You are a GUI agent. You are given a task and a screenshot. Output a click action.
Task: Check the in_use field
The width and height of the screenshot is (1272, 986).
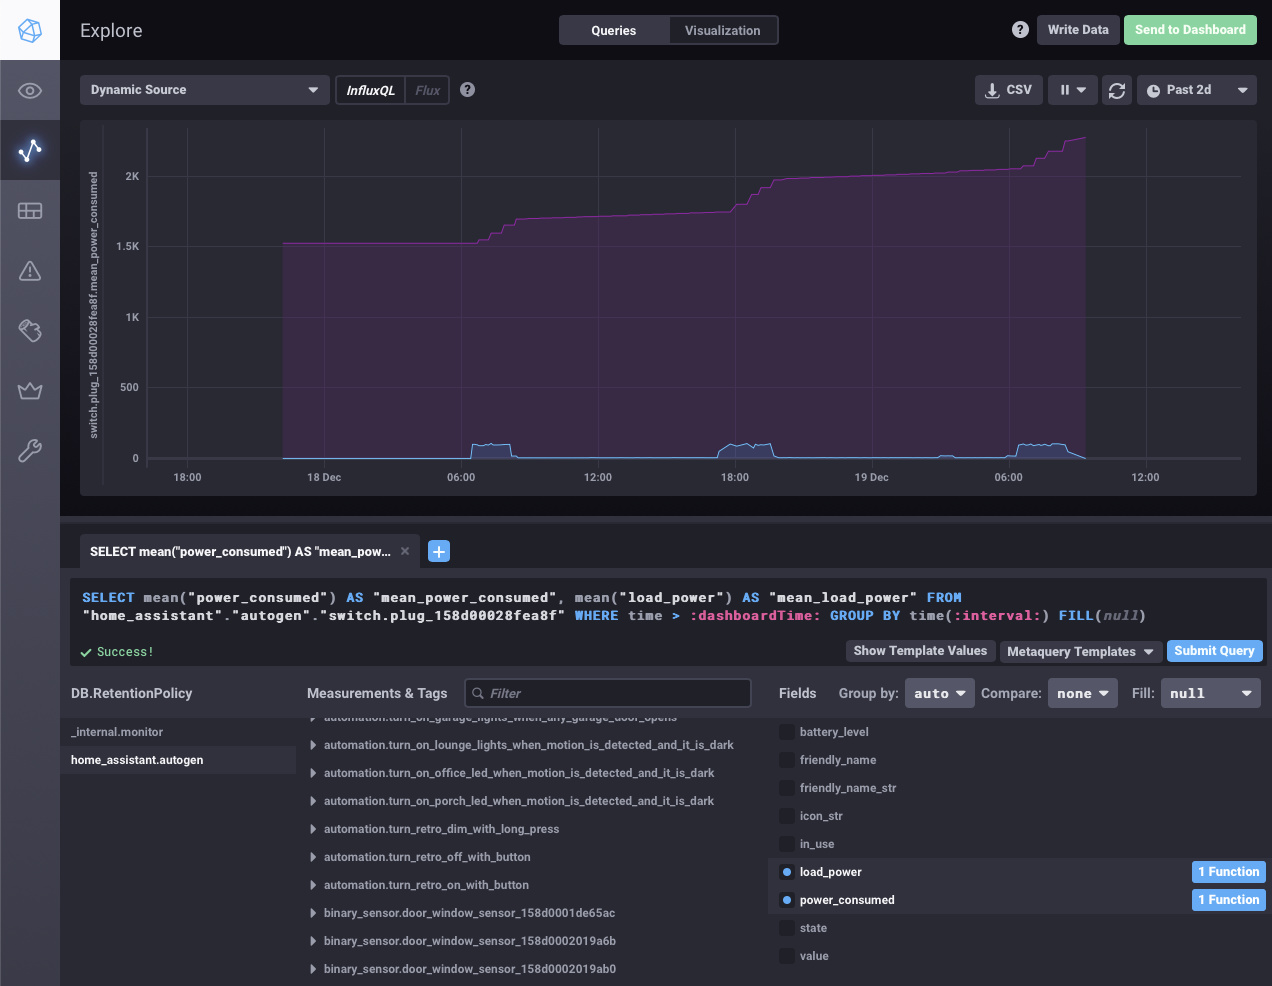point(787,844)
